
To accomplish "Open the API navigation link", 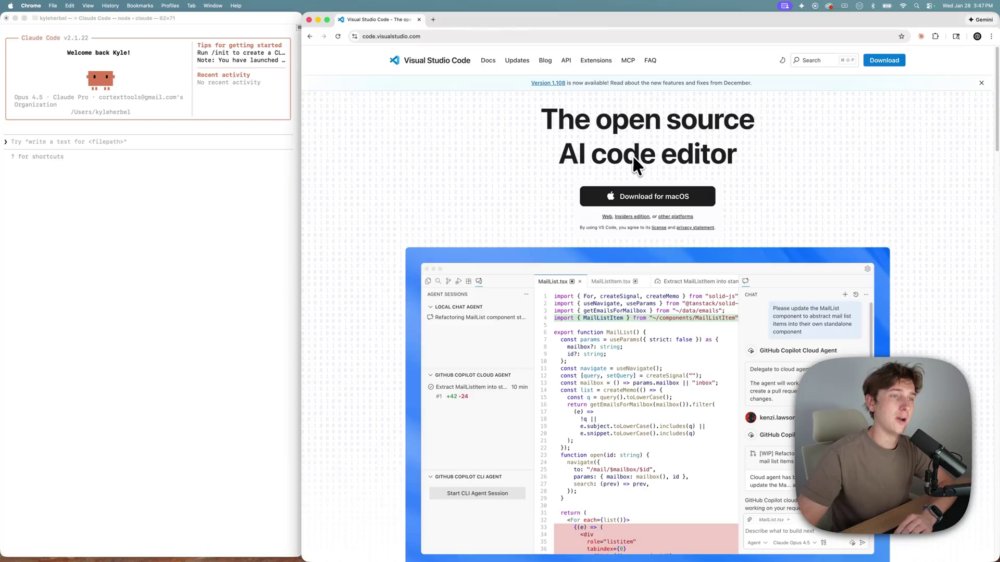I will (566, 60).
